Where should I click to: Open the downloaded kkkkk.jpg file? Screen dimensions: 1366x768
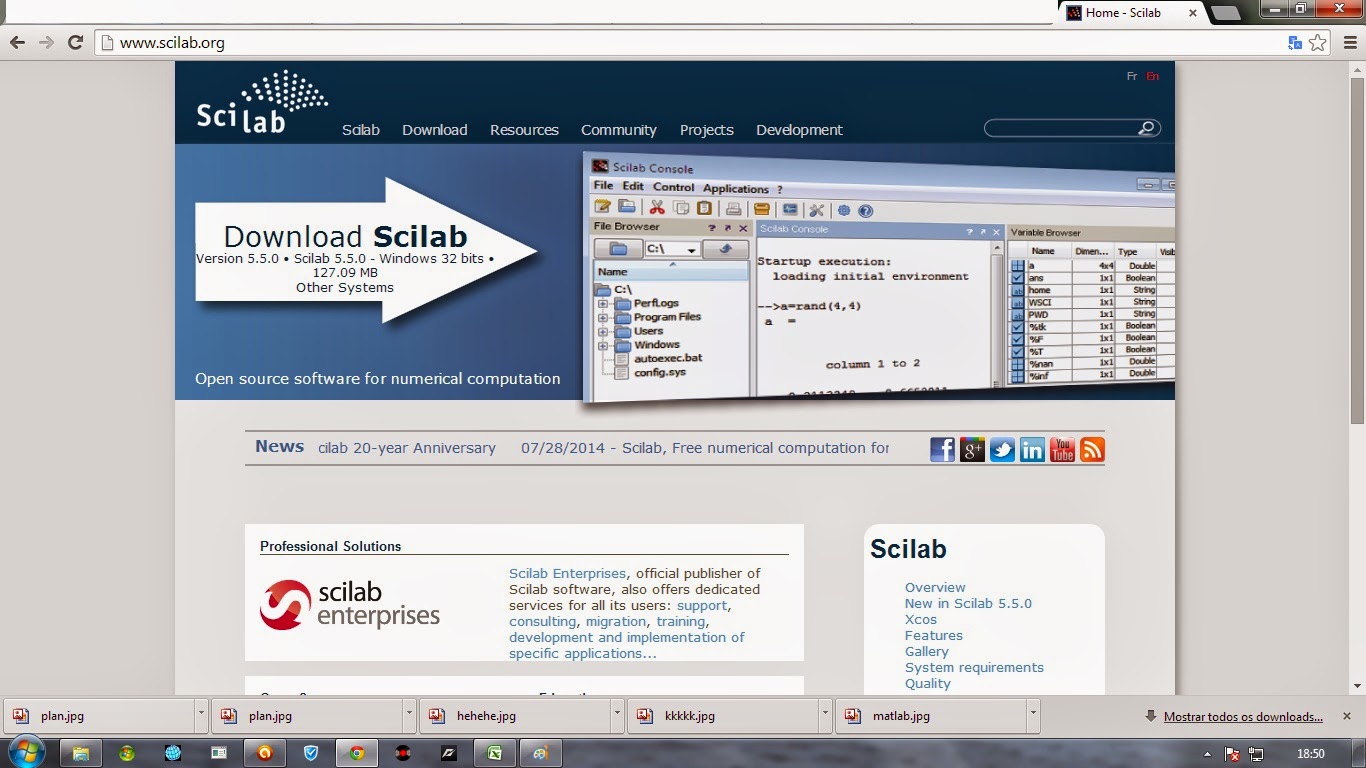click(722, 716)
